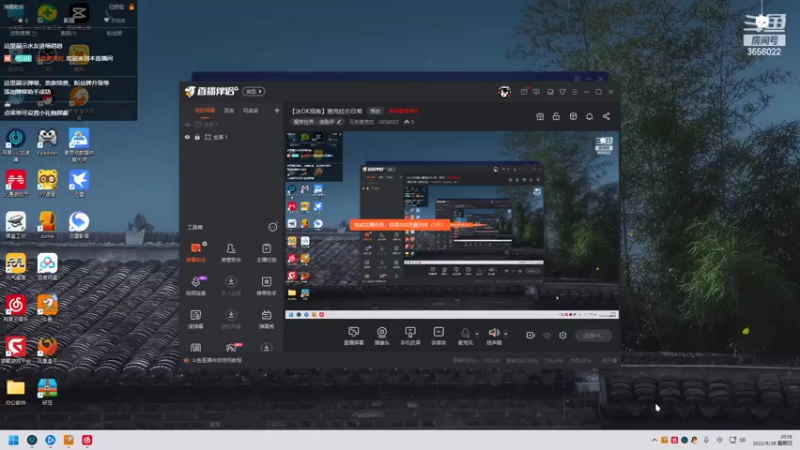Open the store box icon in stream header
The width and height of the screenshot is (800, 450).
(x=573, y=116)
